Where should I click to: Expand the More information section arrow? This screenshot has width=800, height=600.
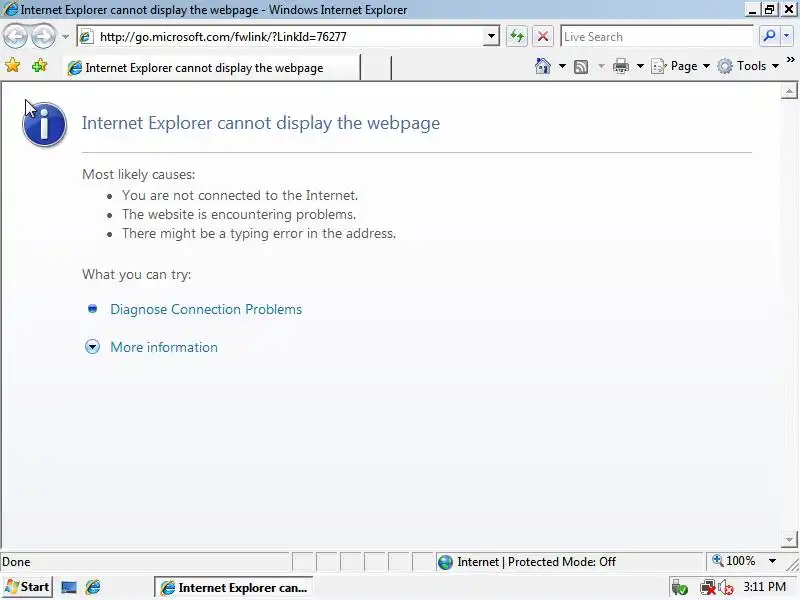(92, 347)
